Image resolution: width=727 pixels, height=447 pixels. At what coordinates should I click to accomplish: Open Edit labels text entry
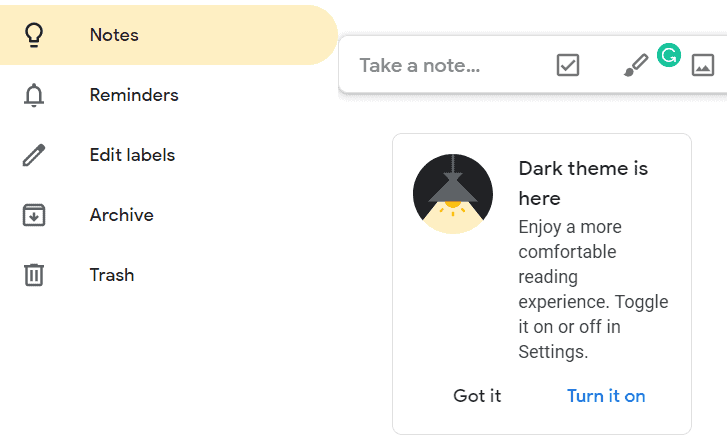[132, 155]
